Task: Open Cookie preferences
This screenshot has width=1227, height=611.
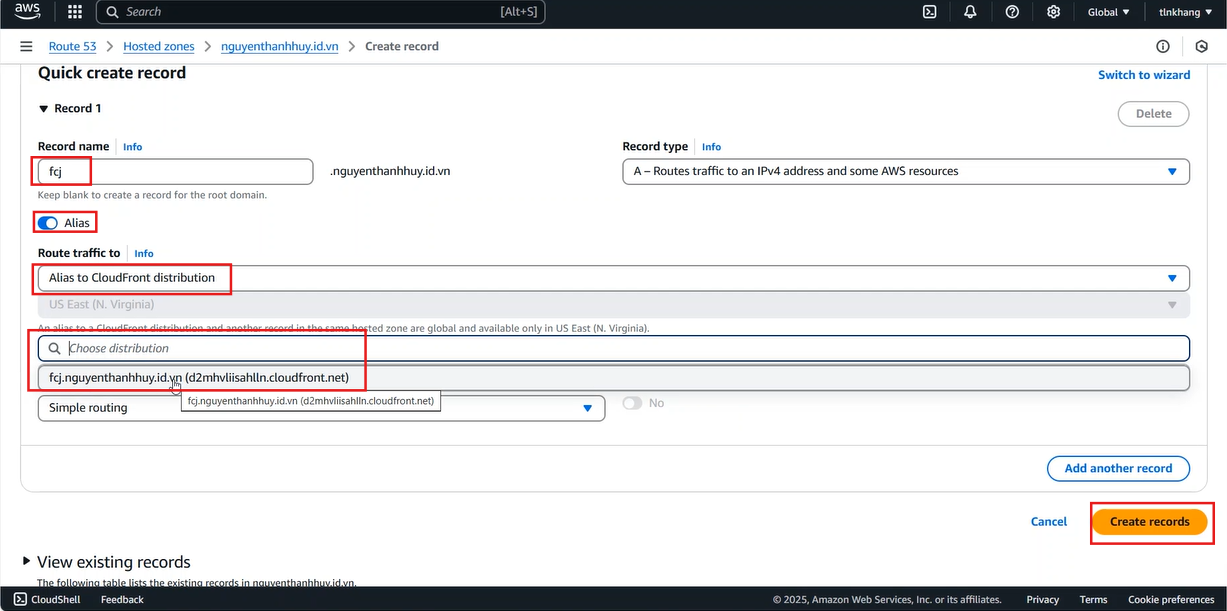Action: coord(1171,600)
